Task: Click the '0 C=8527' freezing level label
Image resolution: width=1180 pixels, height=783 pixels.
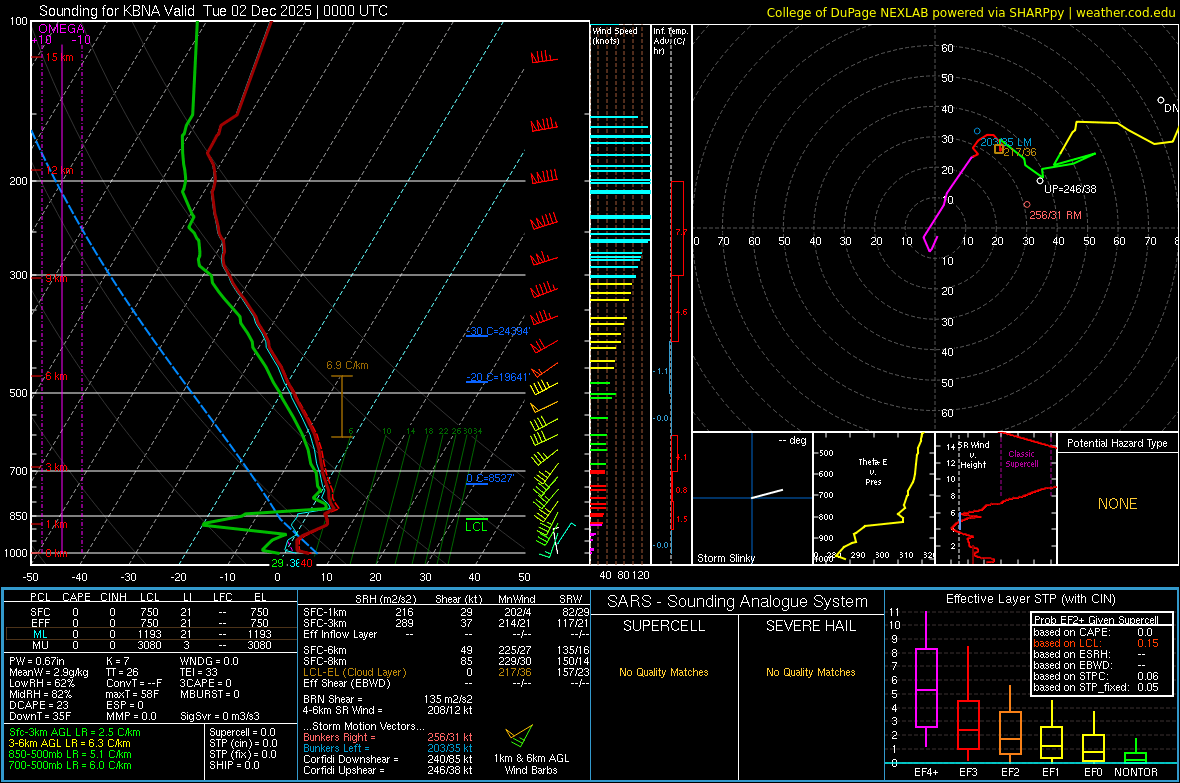Action: (x=490, y=478)
